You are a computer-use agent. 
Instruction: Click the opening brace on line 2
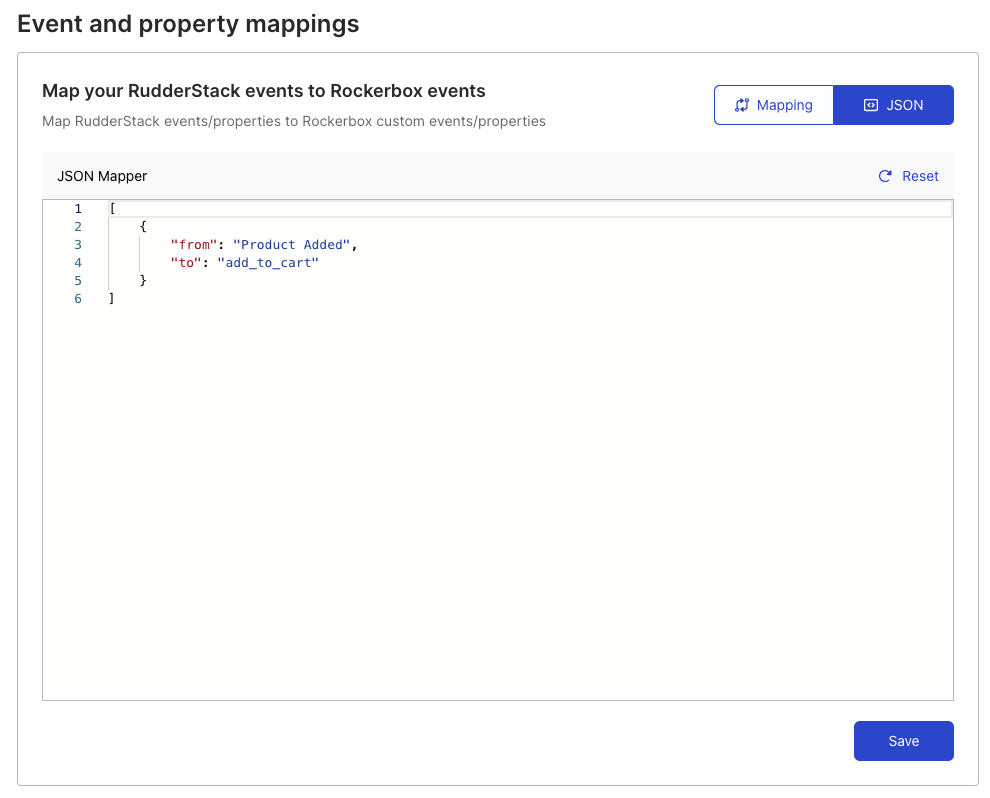pos(143,226)
